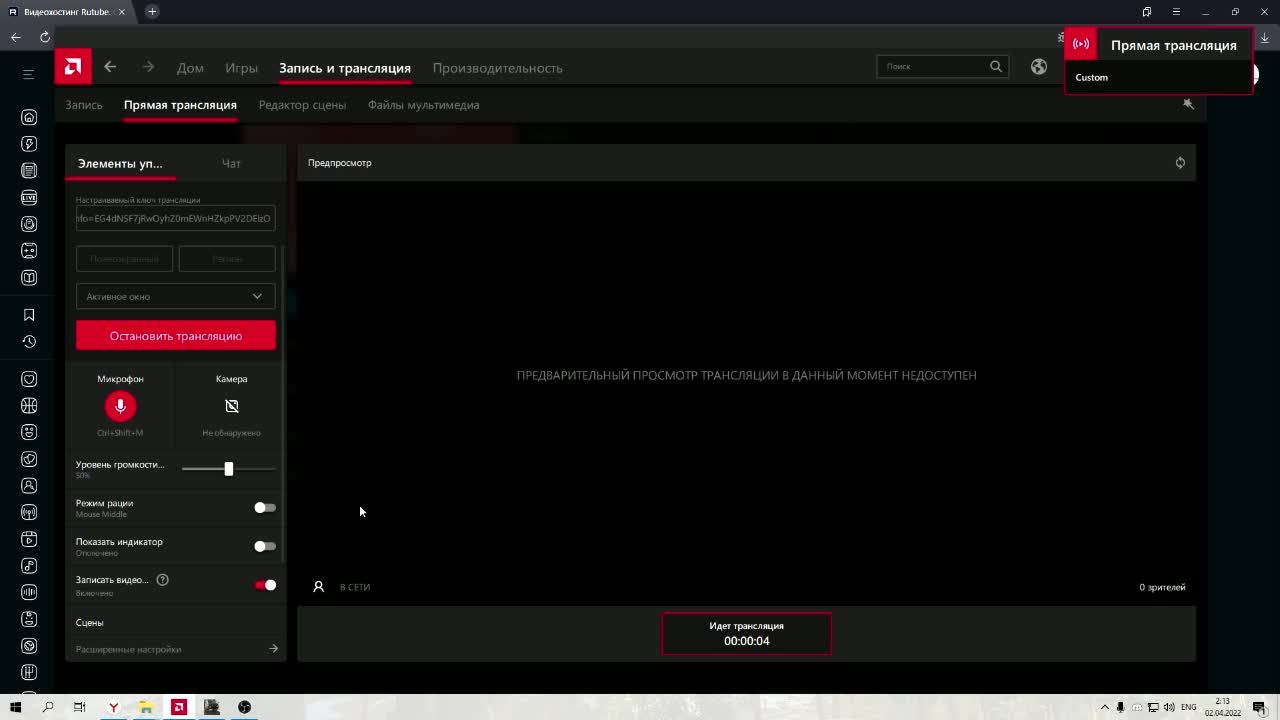Reload the browser page
This screenshot has width=1280, height=720.
click(45, 37)
